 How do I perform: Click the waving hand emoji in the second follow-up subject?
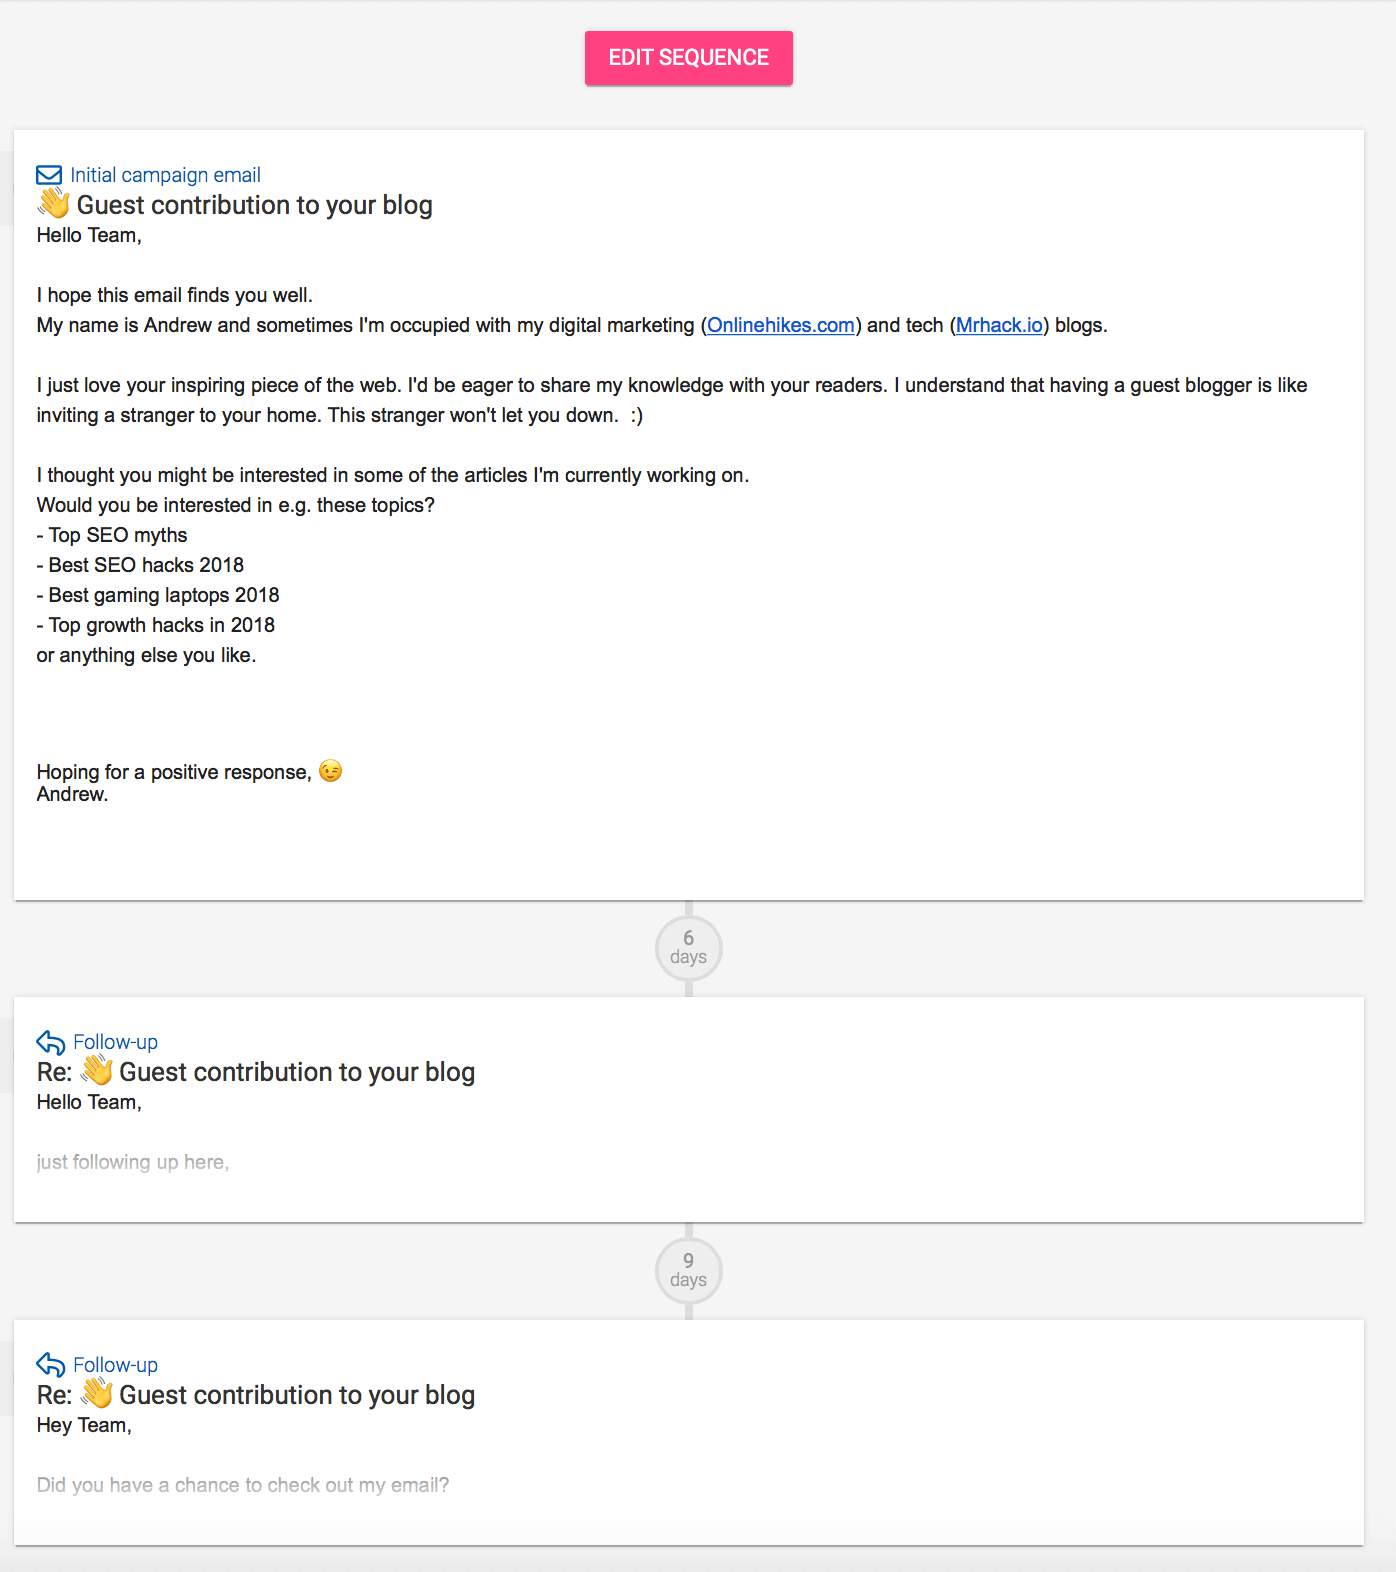97,1394
